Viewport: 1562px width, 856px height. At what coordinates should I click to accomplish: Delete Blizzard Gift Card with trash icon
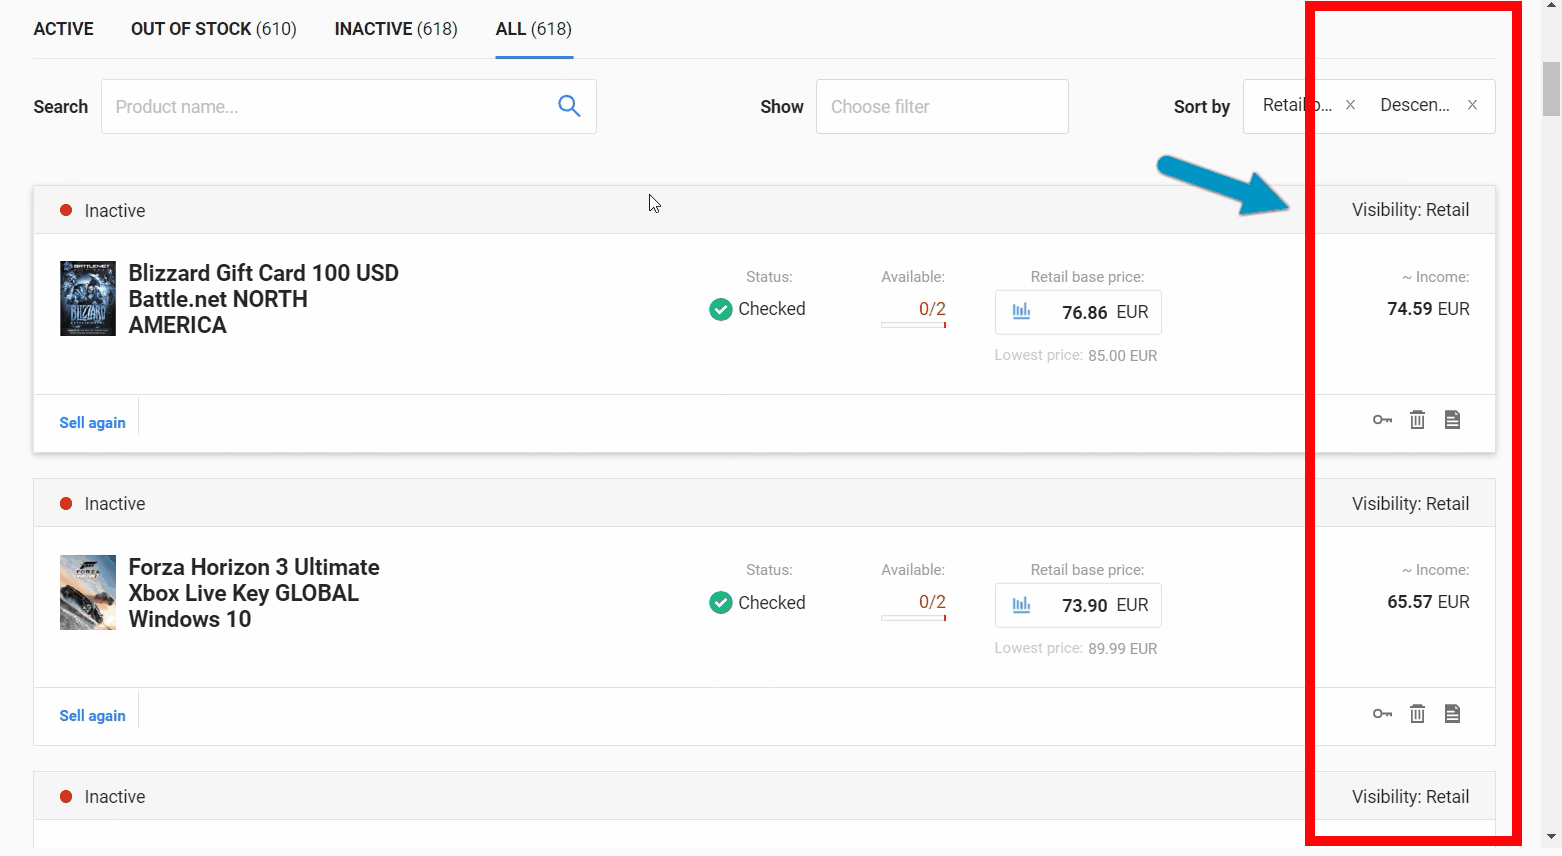1417,420
